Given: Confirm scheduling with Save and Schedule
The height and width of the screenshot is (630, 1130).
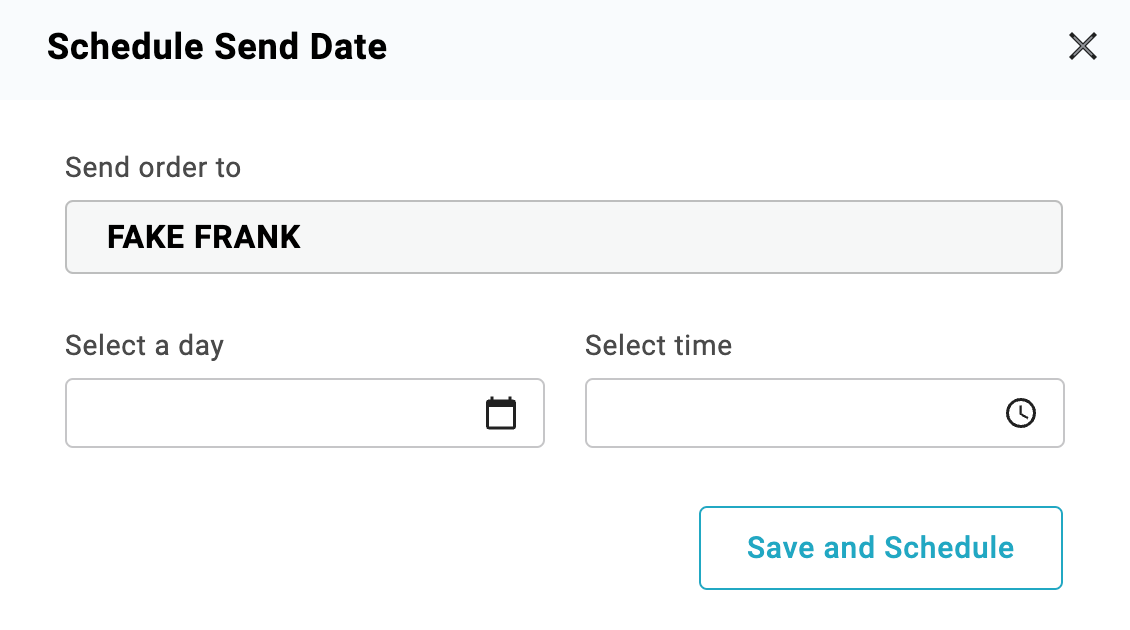Looking at the screenshot, I should (x=880, y=548).
